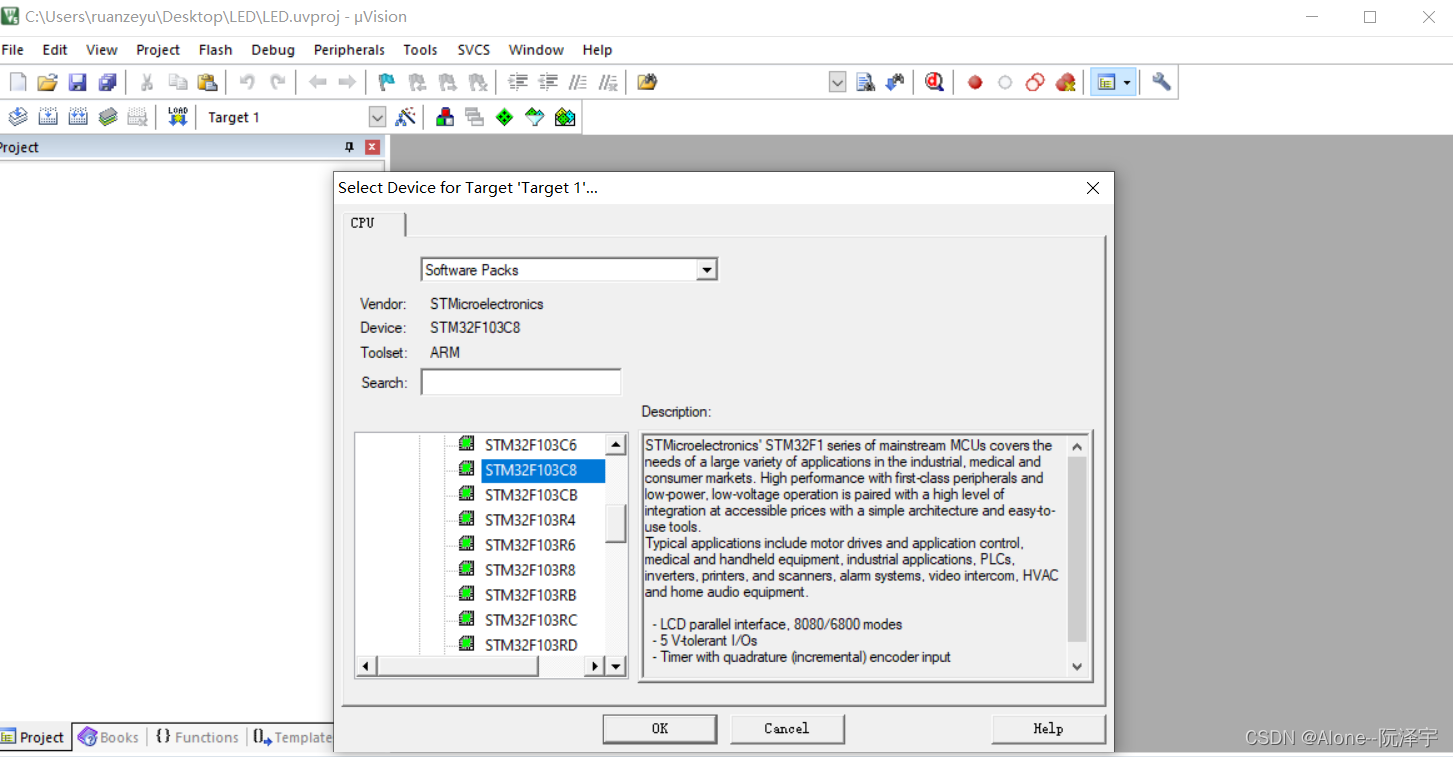1453x757 pixels.
Task: Translate current file icon
Action: 18,117
